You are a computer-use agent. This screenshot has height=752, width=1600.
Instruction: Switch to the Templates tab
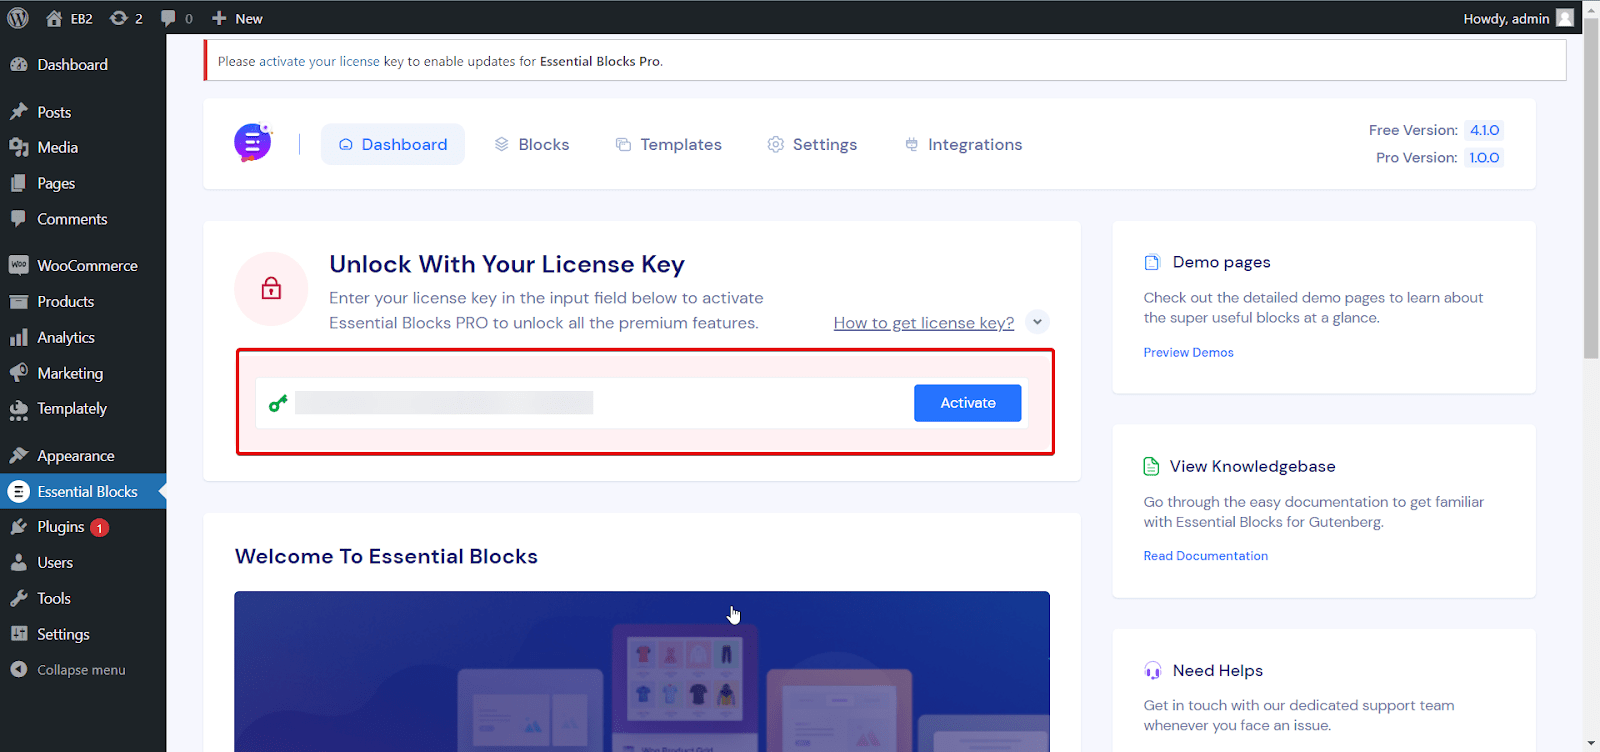(x=668, y=145)
